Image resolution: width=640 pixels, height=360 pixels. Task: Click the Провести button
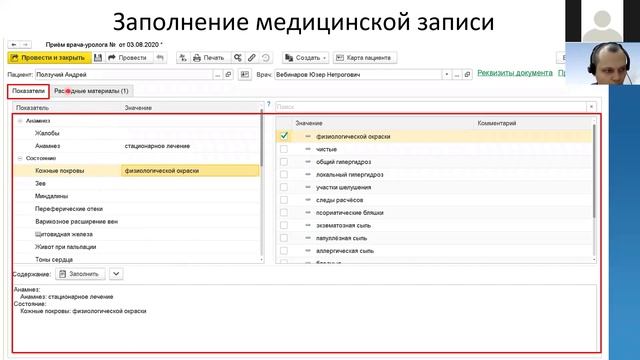click(x=129, y=58)
